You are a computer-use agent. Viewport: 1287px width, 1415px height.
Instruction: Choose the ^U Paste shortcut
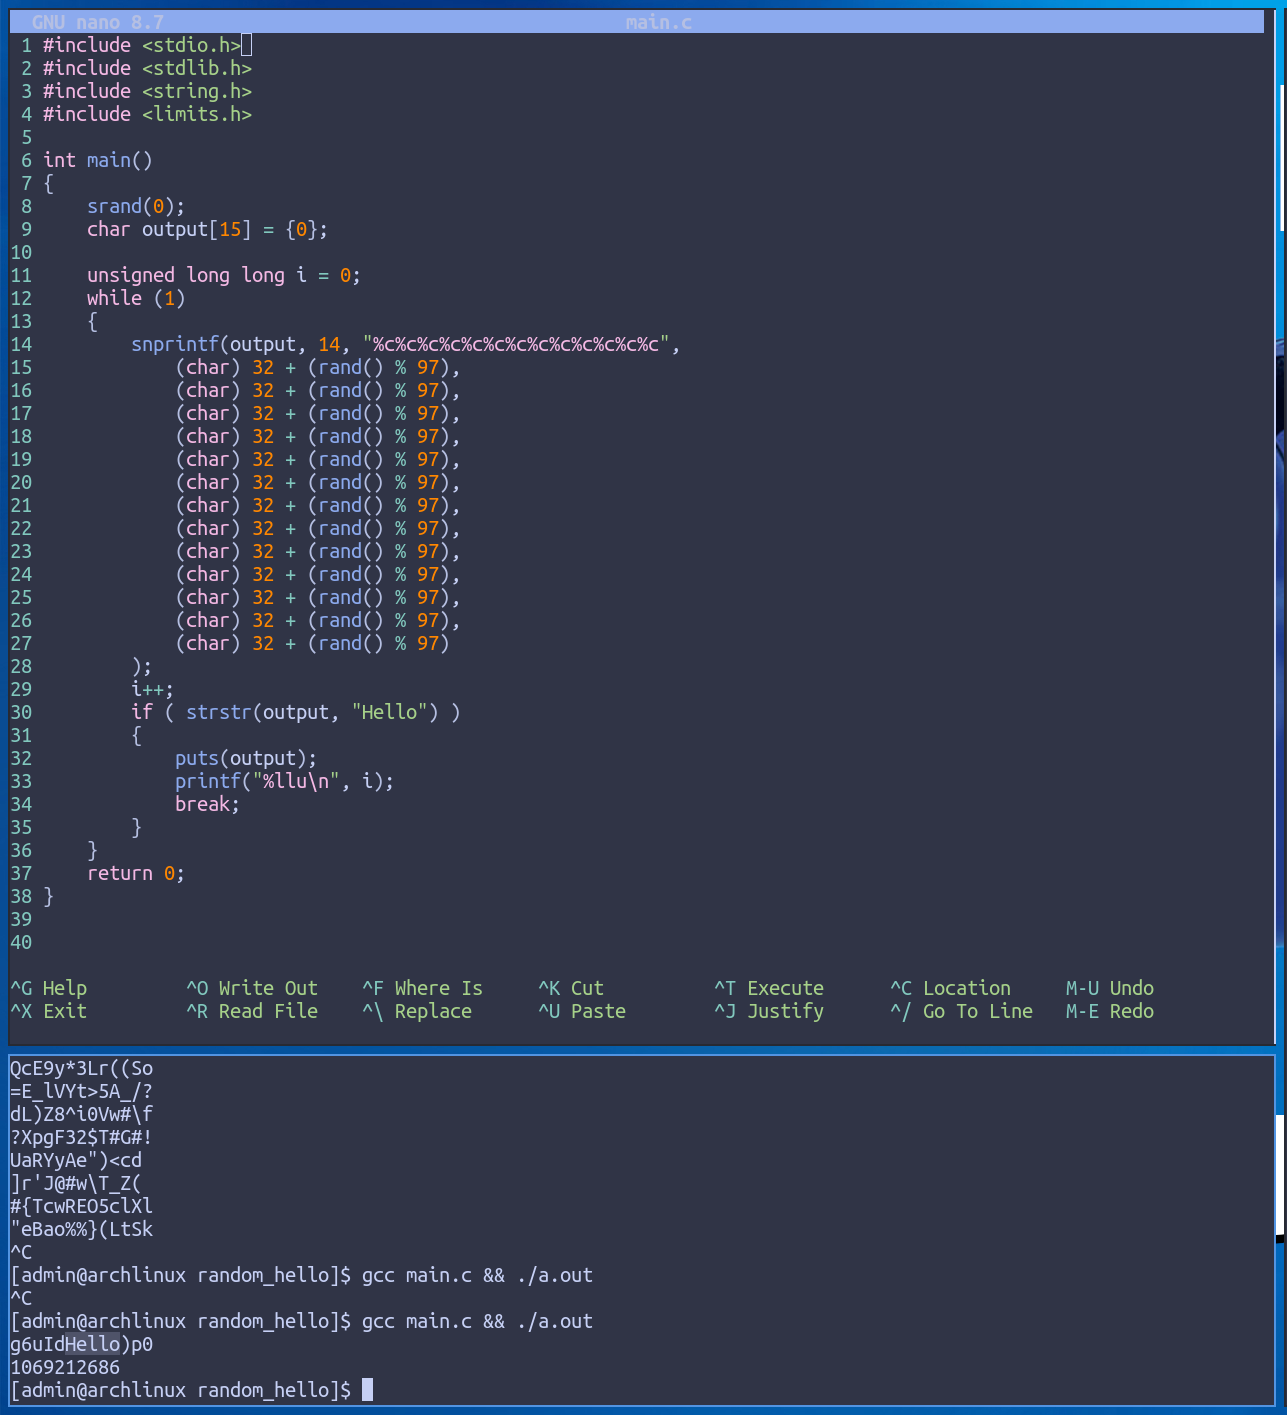click(582, 1011)
